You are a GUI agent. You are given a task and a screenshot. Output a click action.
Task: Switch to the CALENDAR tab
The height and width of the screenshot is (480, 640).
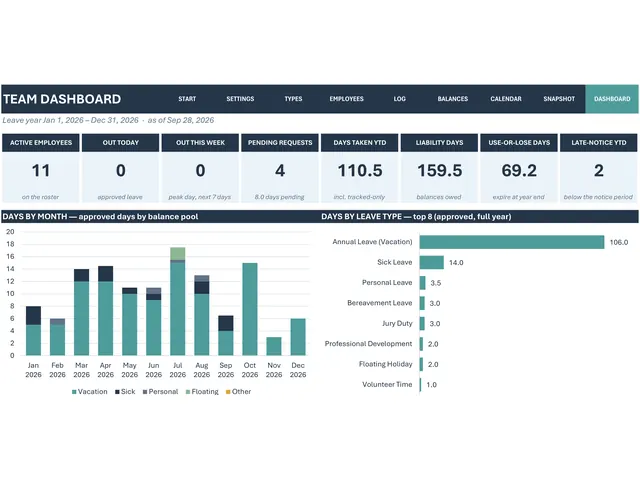click(506, 99)
